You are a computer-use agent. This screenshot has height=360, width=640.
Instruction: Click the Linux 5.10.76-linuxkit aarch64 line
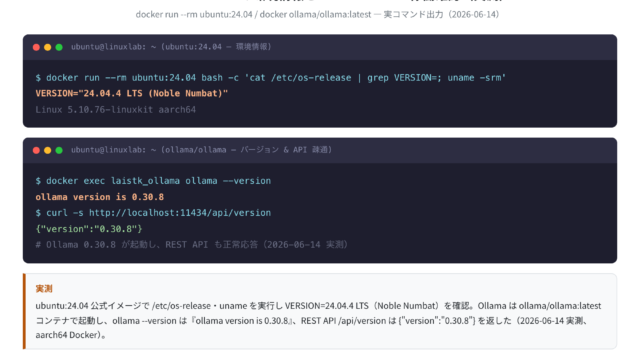[x=116, y=109]
